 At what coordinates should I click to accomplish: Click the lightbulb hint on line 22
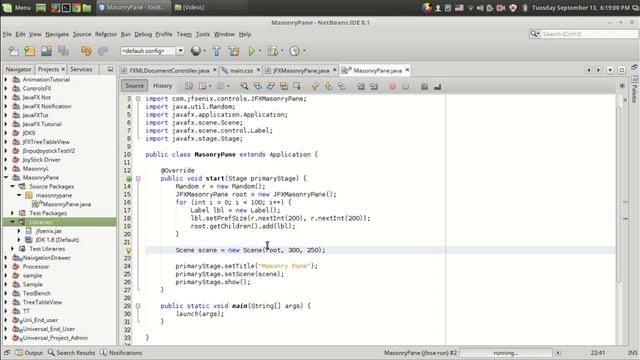(x=129, y=250)
